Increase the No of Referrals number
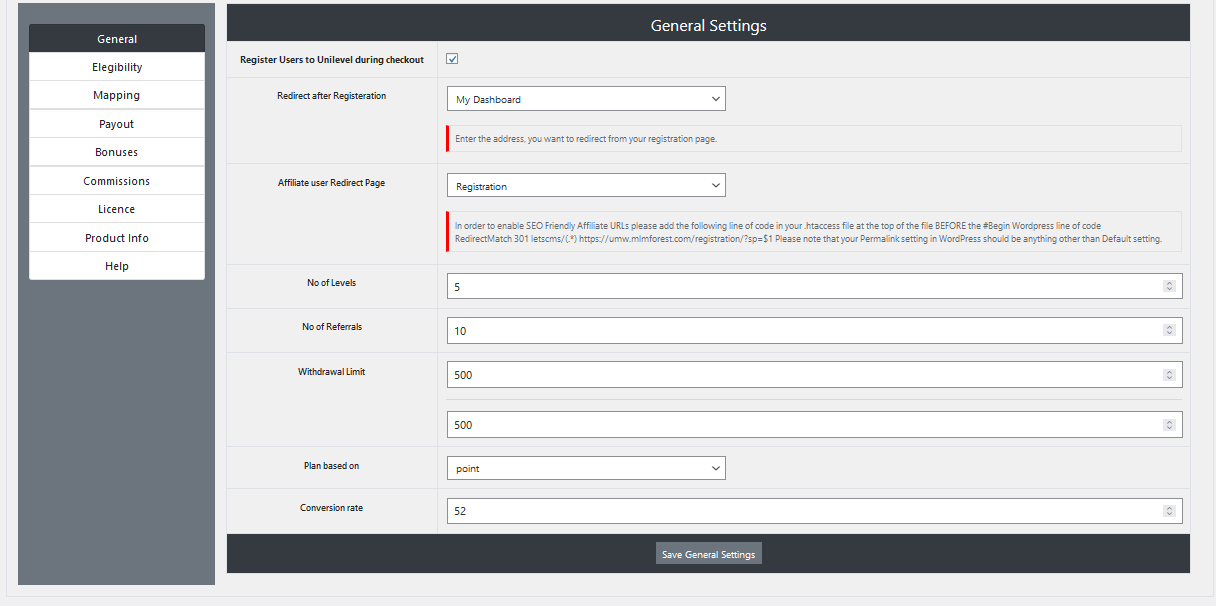The height and width of the screenshot is (606, 1216). tap(1168, 327)
